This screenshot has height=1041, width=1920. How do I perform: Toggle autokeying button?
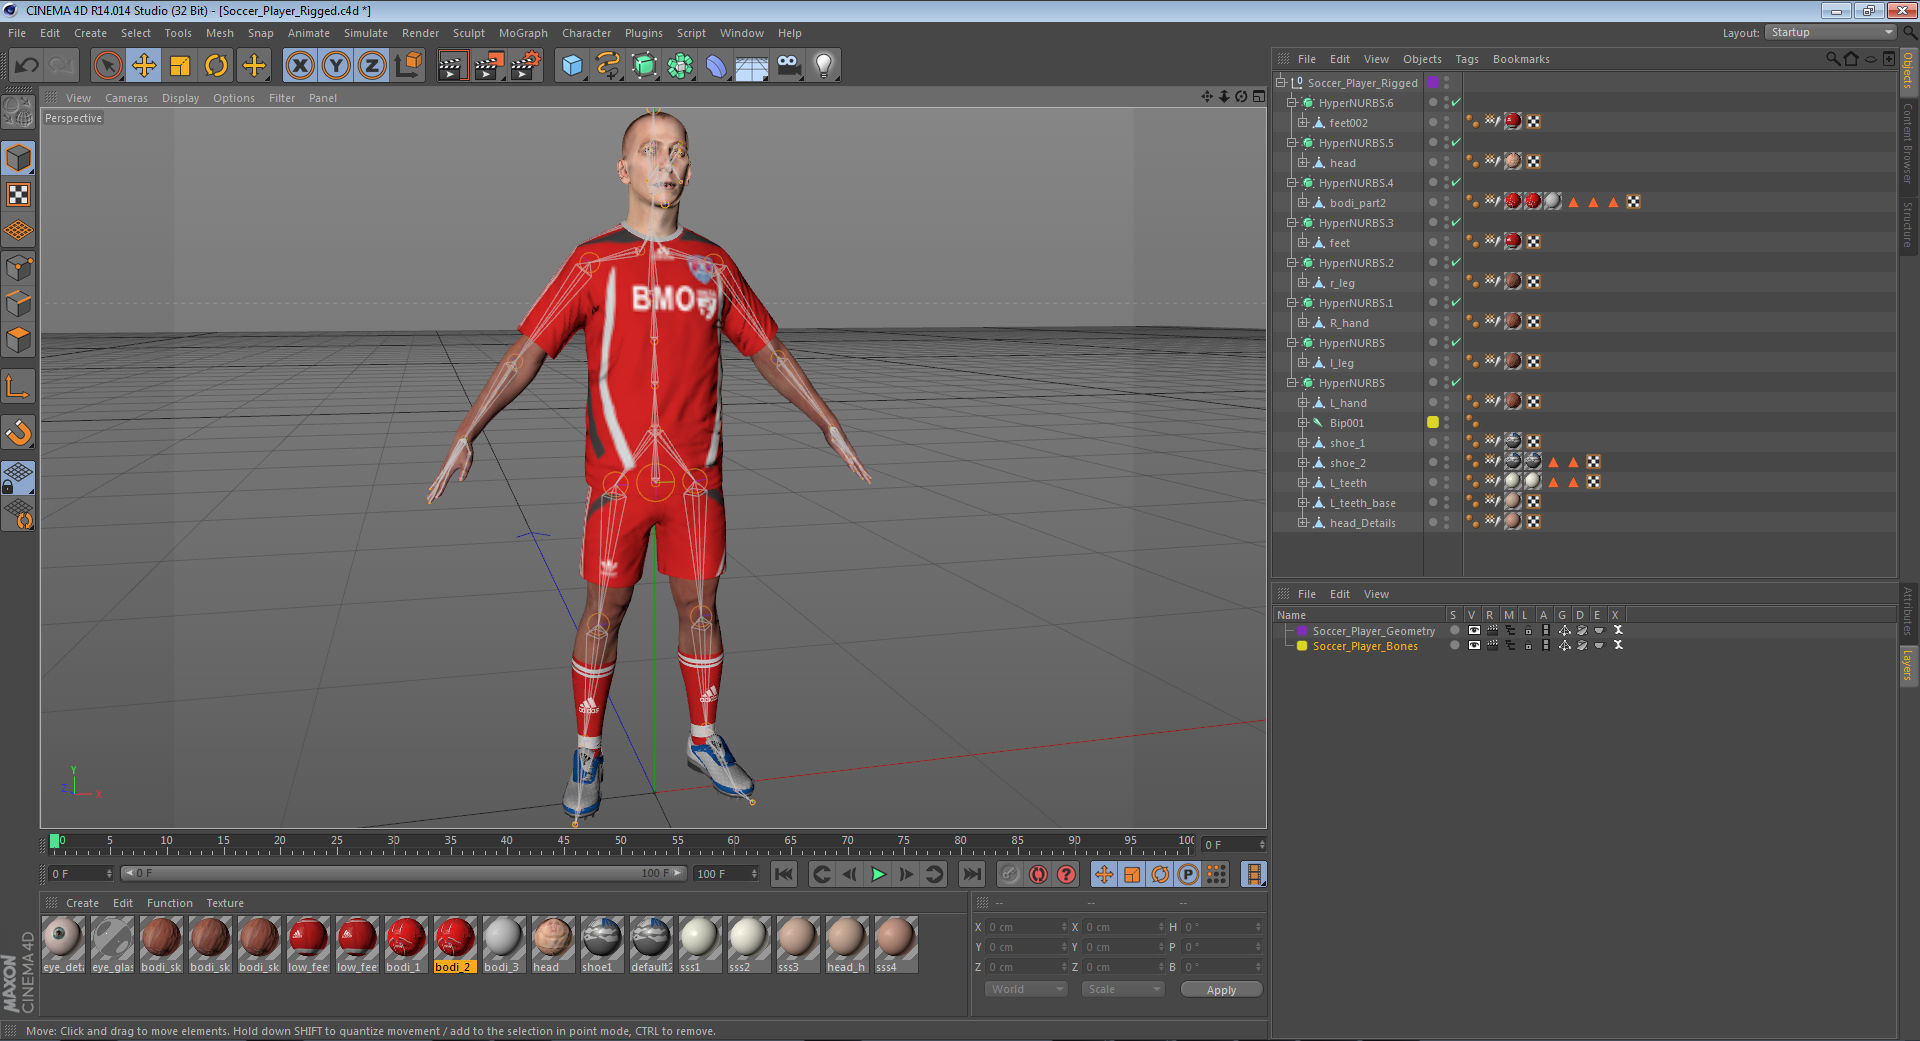pyautogui.click(x=1039, y=874)
